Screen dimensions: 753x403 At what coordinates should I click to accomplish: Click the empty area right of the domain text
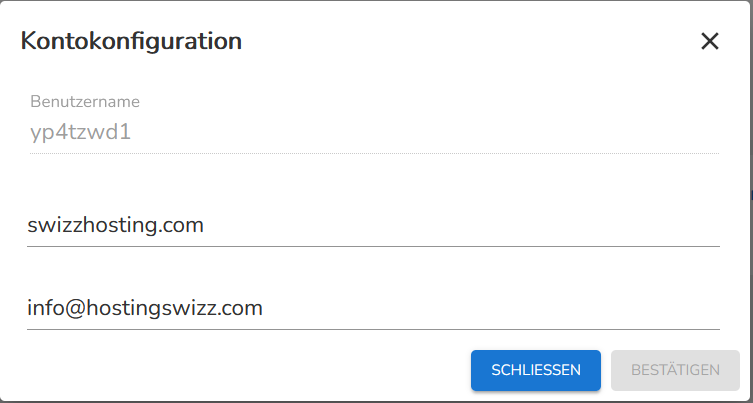point(461,225)
